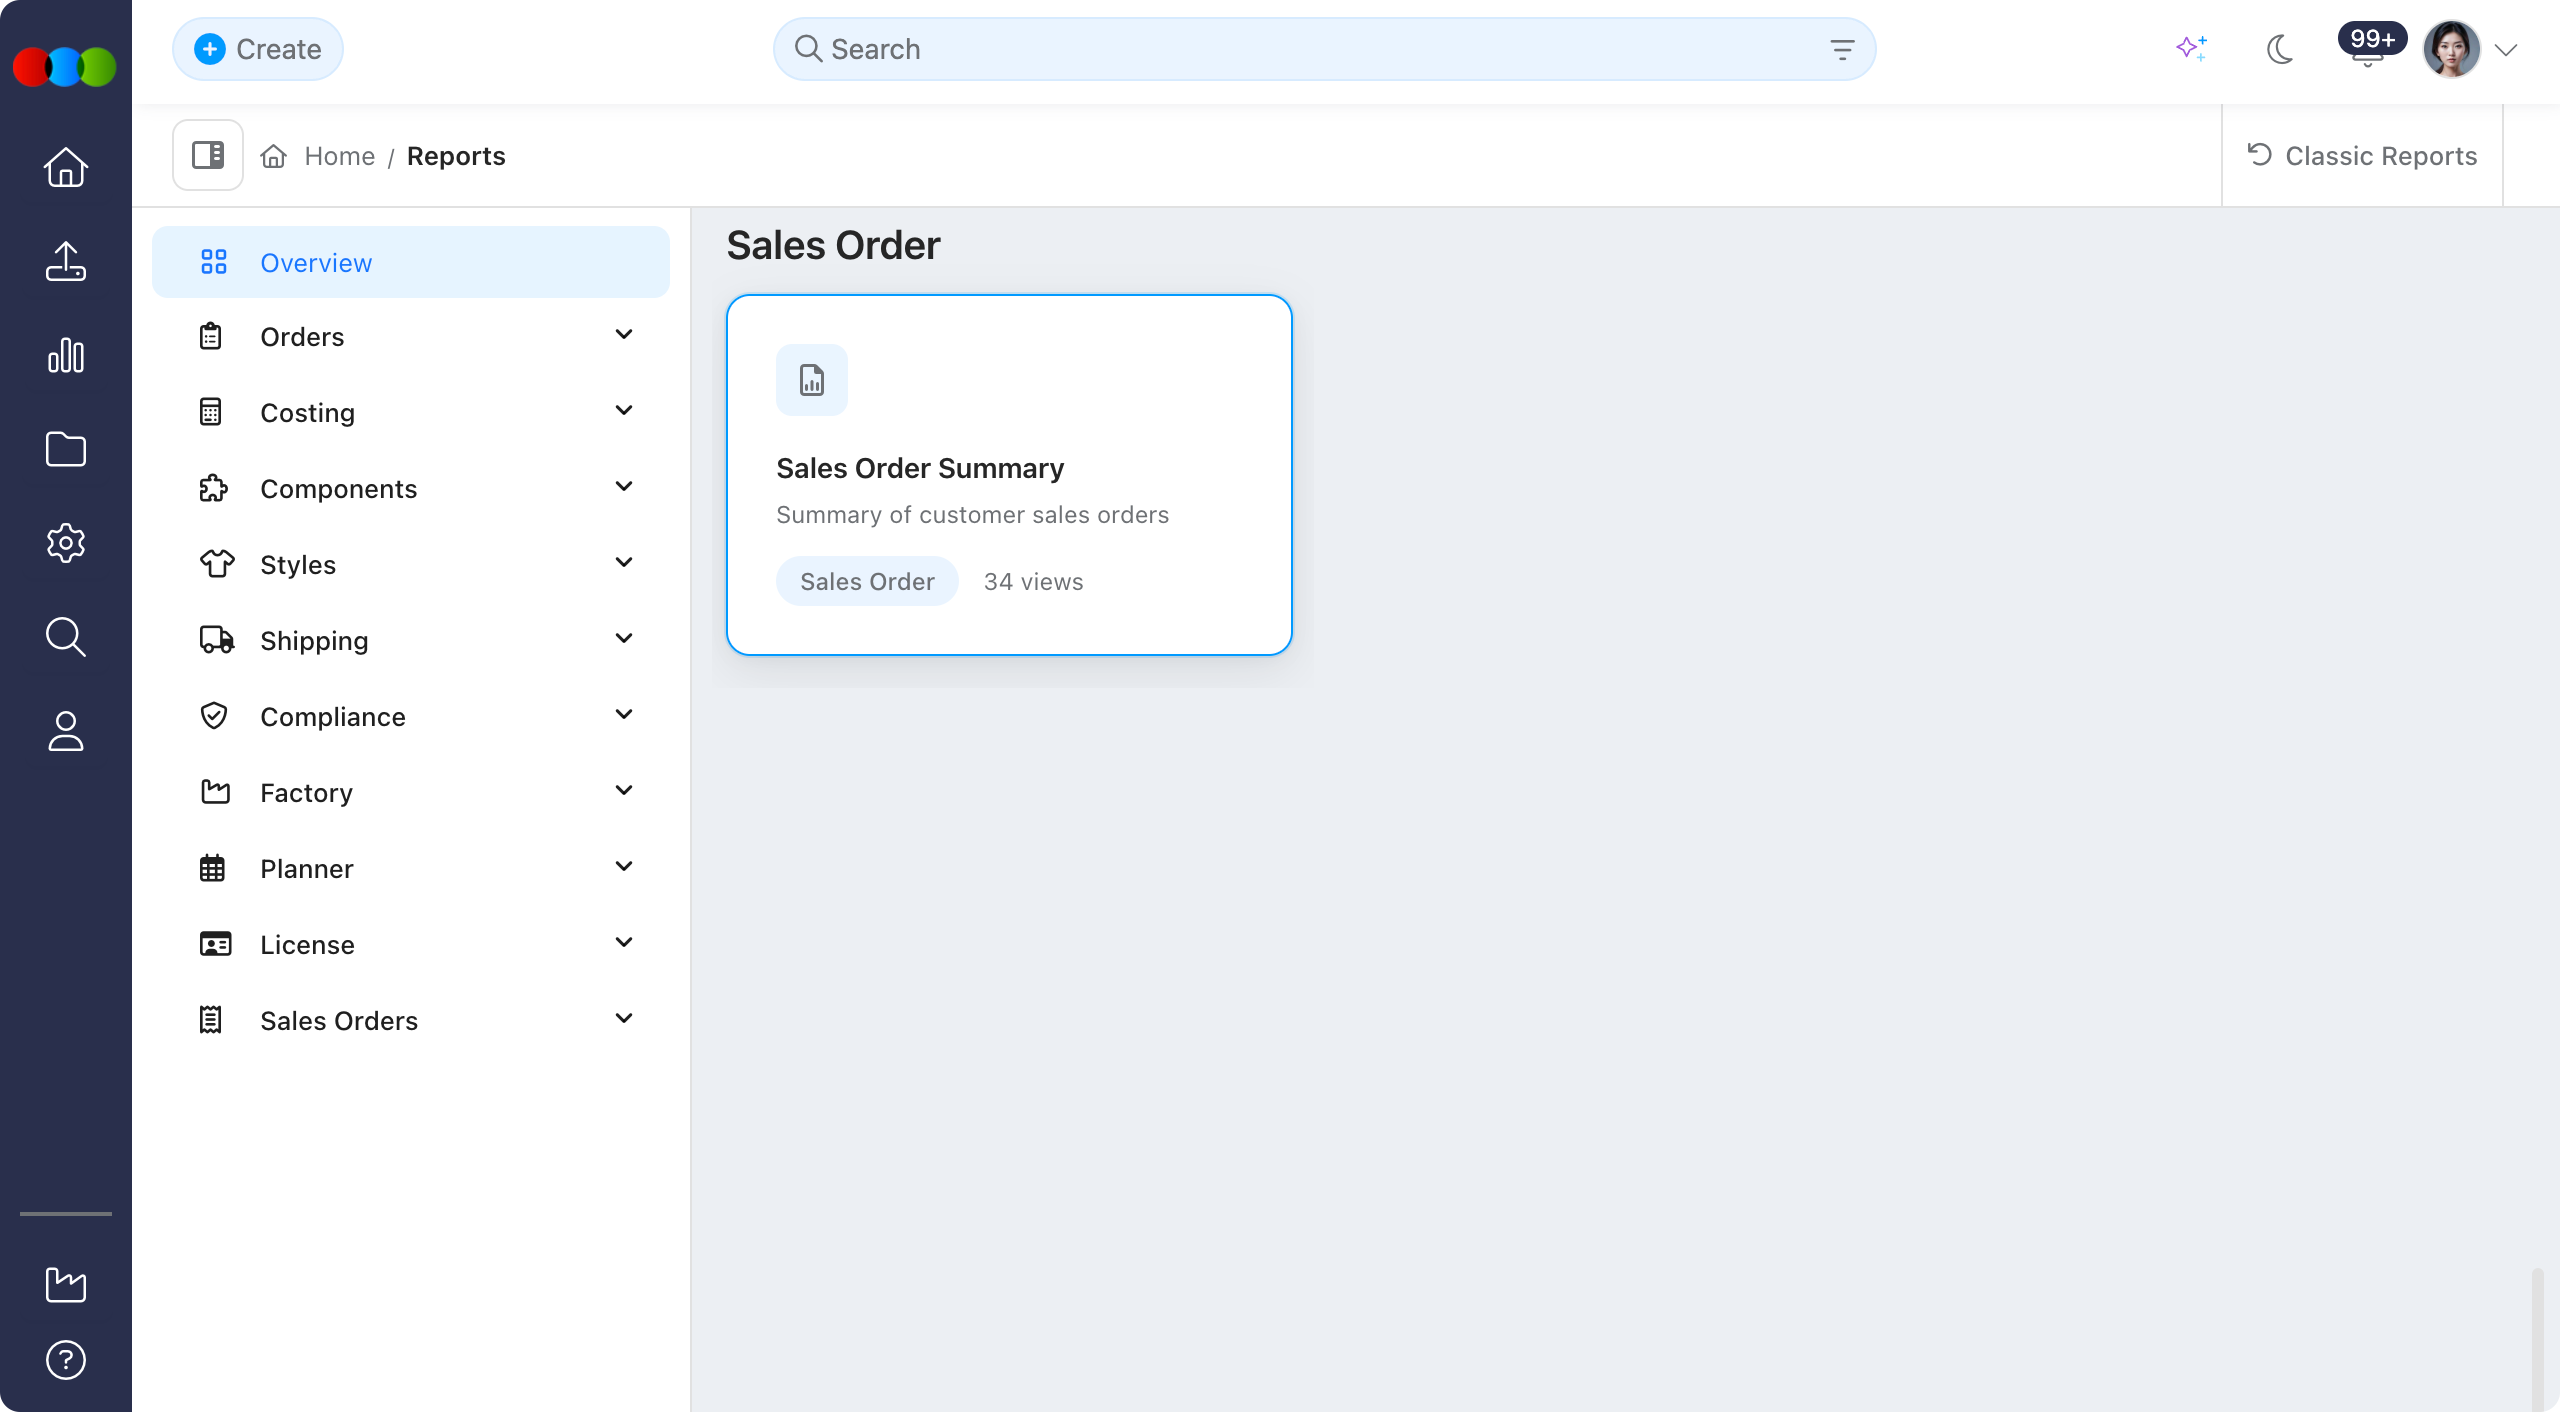Open the Factory menu item
The image size is (2560, 1412).
point(411,793)
